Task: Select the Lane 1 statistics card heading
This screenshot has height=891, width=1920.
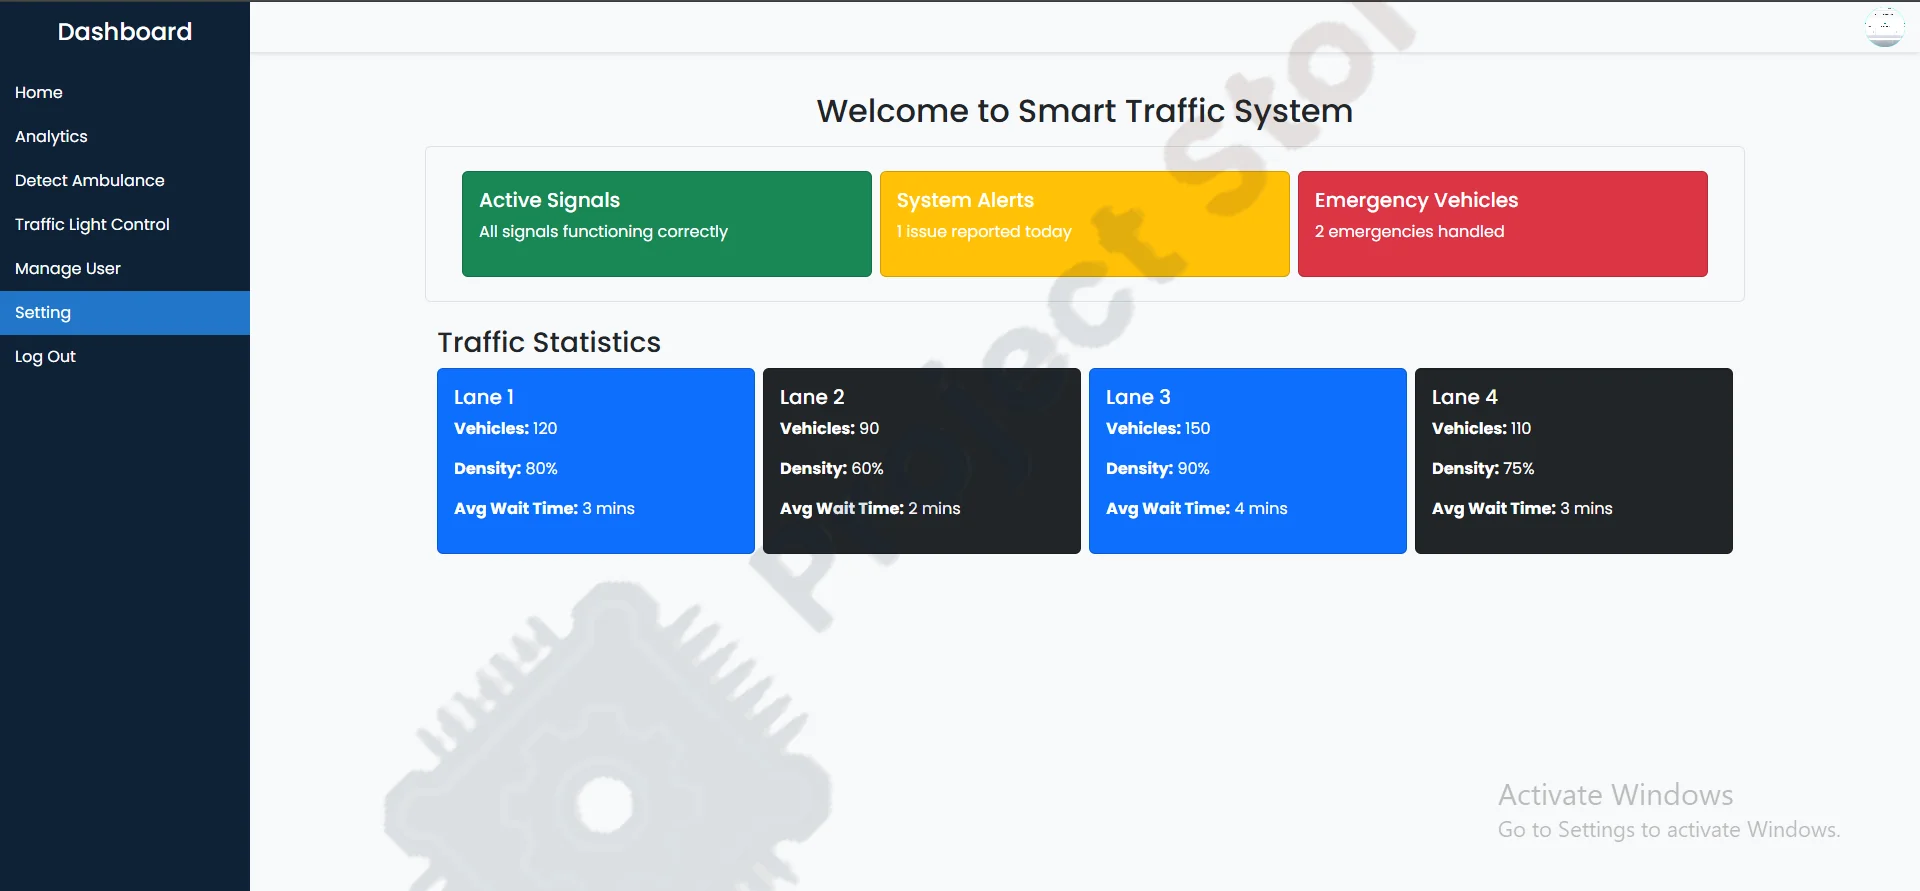Action: [x=484, y=397]
